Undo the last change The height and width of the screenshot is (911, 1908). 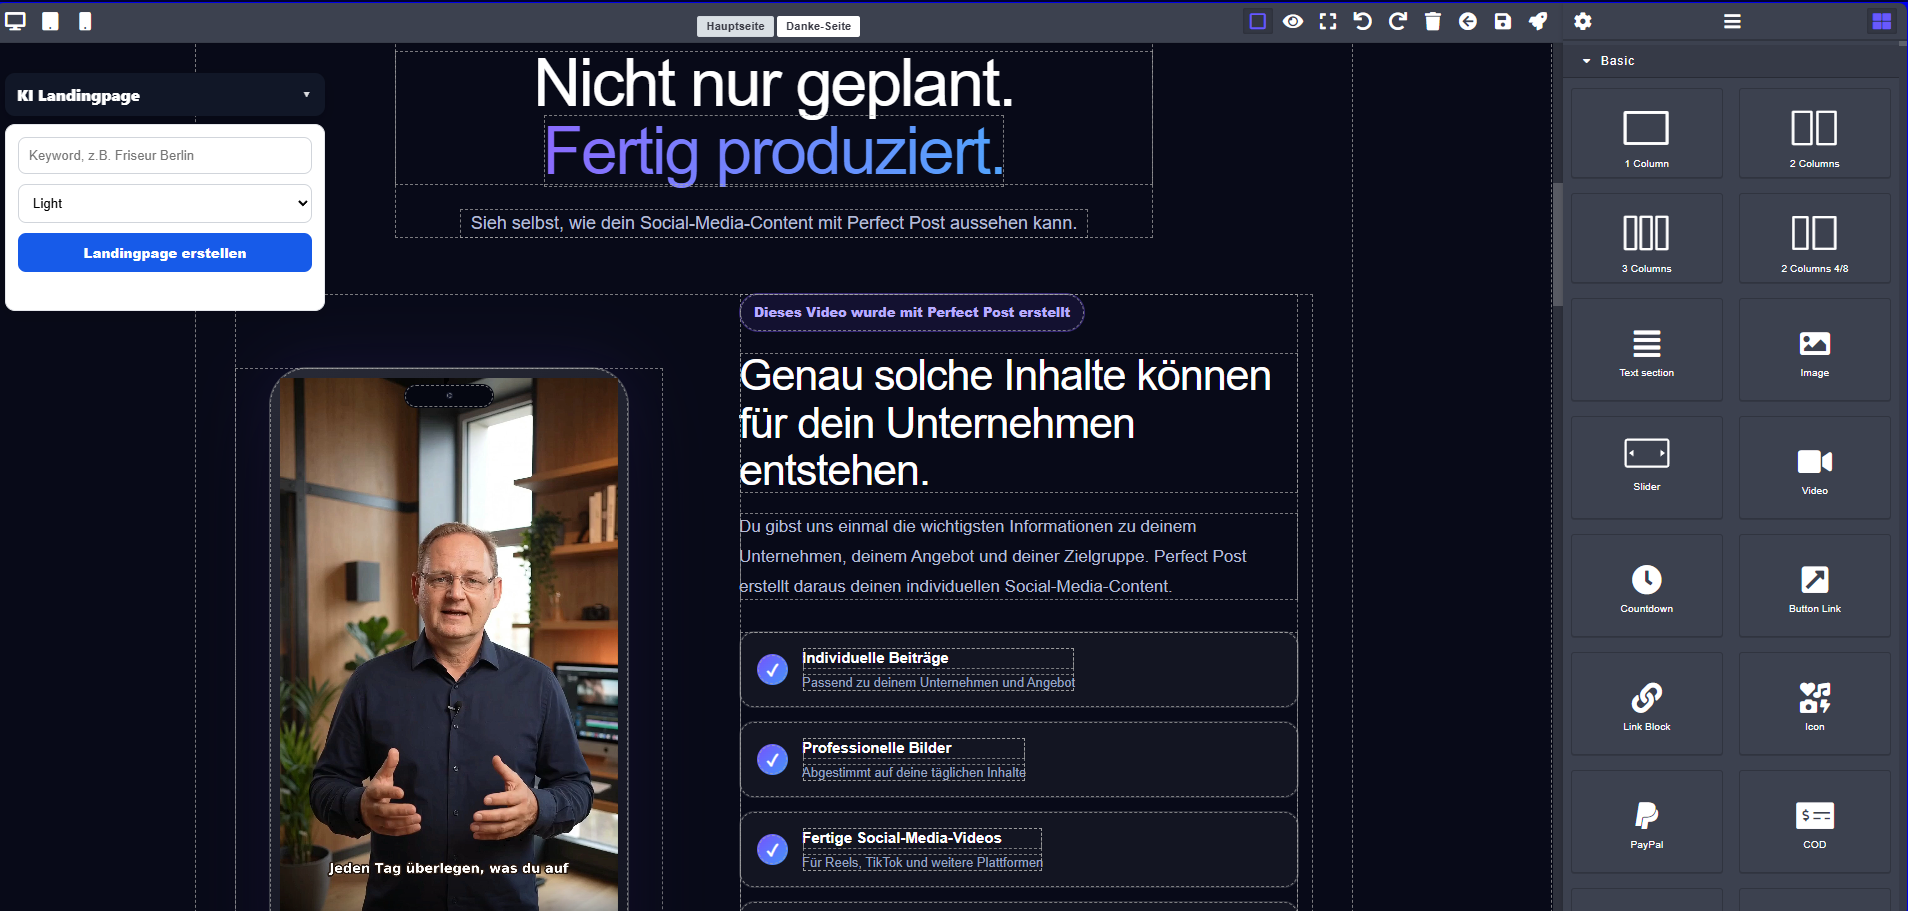coord(1363,21)
